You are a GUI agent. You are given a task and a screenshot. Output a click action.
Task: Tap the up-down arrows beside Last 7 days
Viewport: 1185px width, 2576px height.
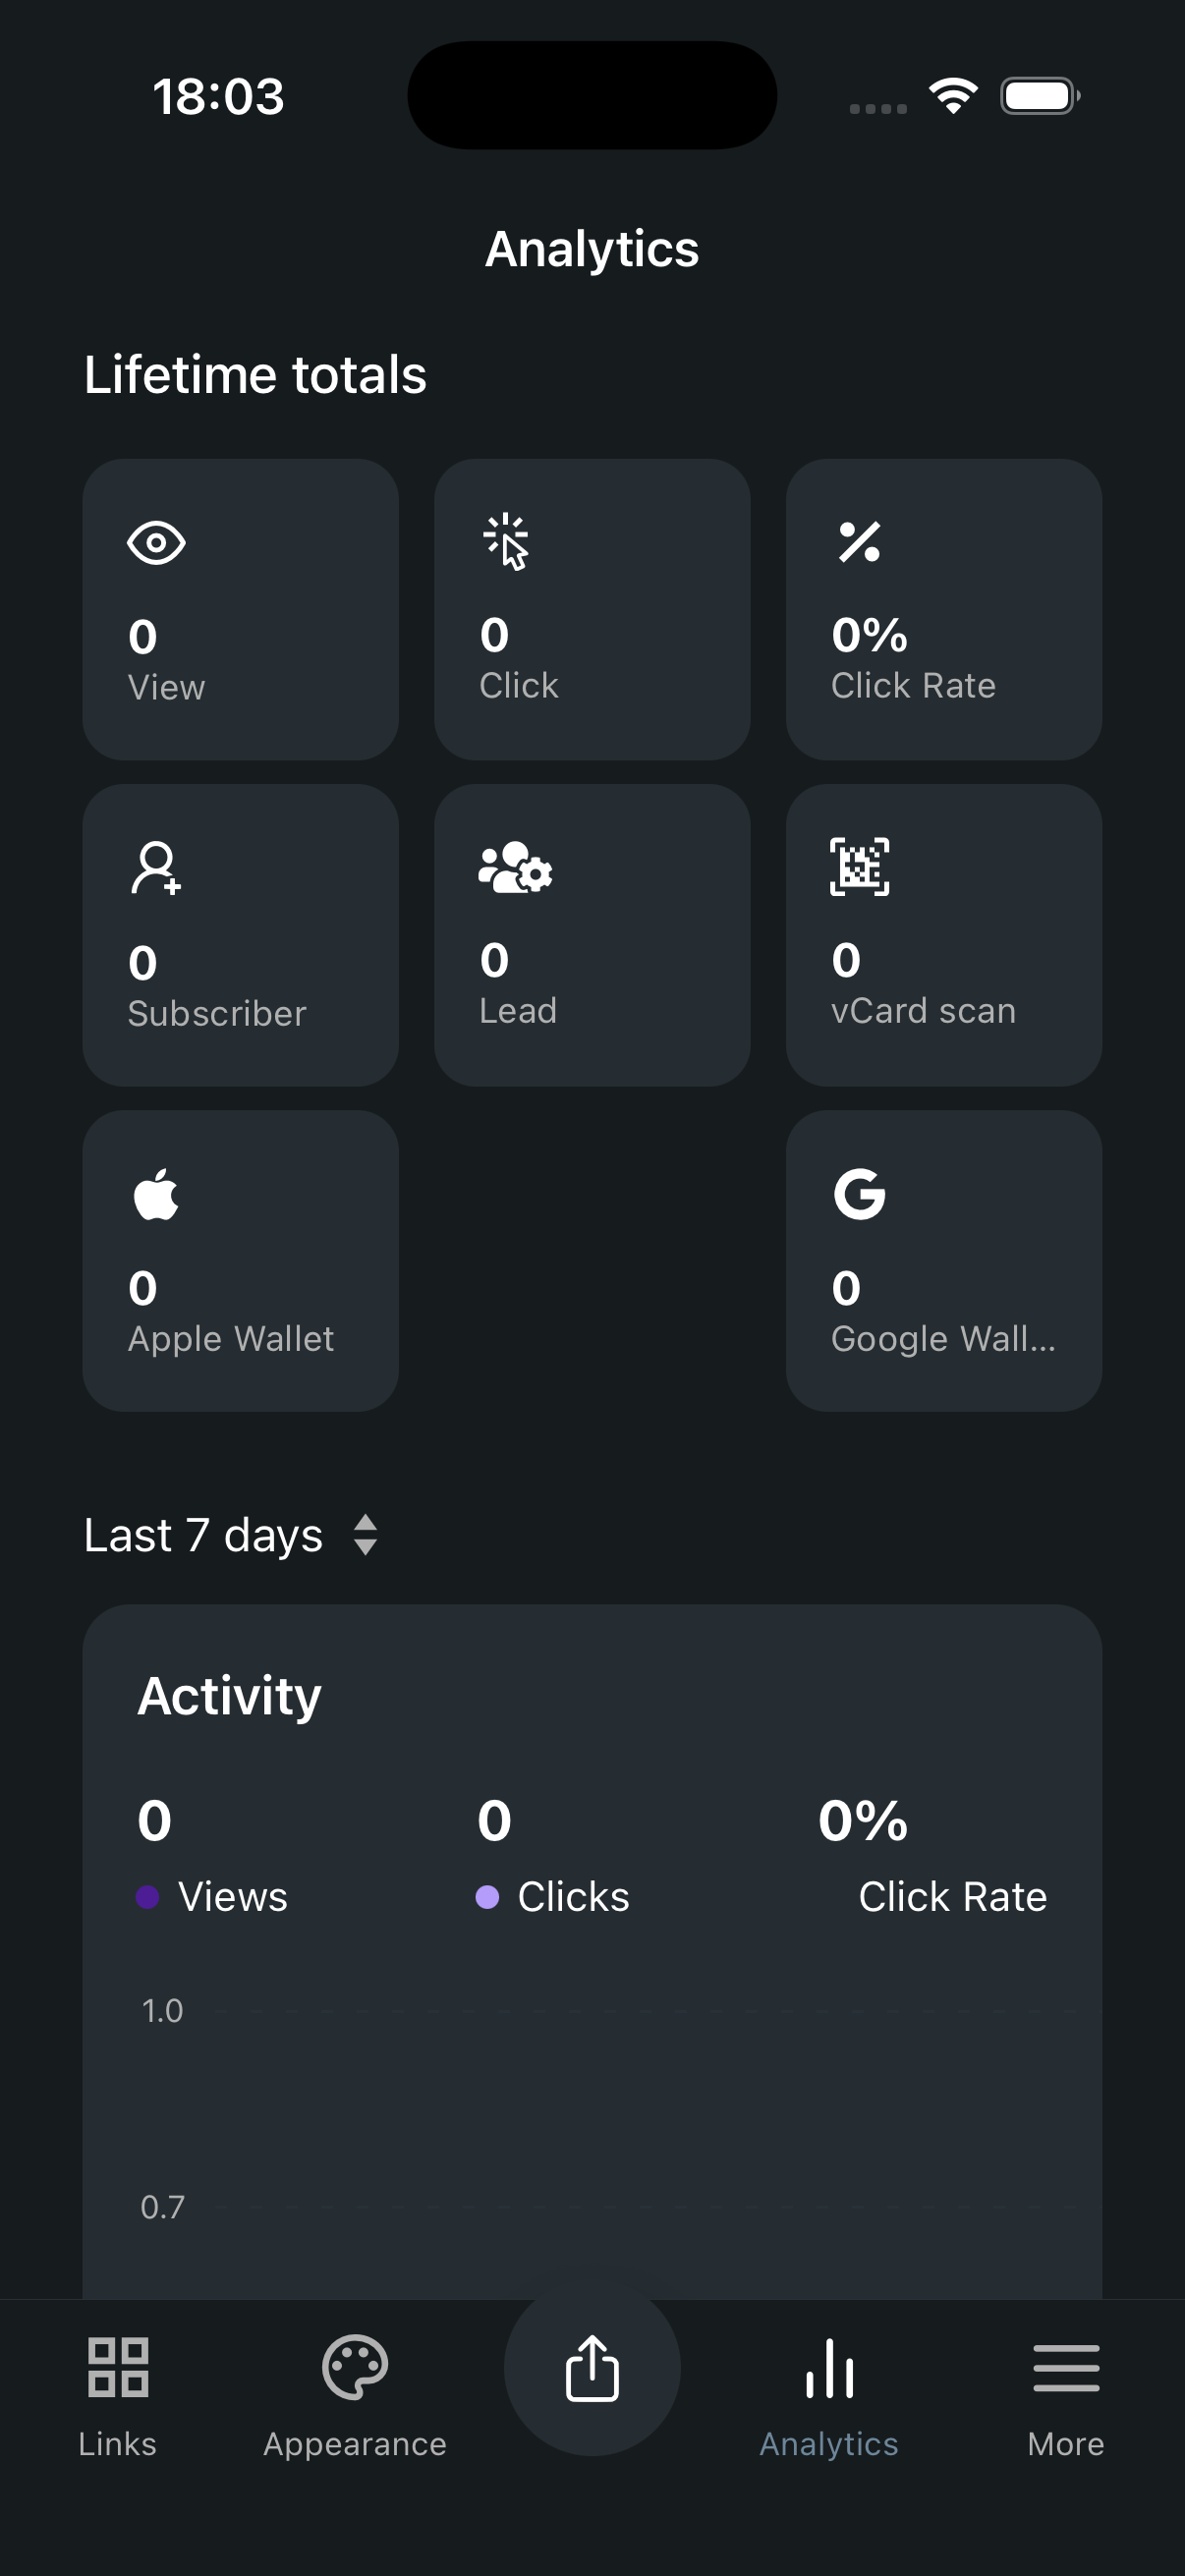tap(366, 1535)
